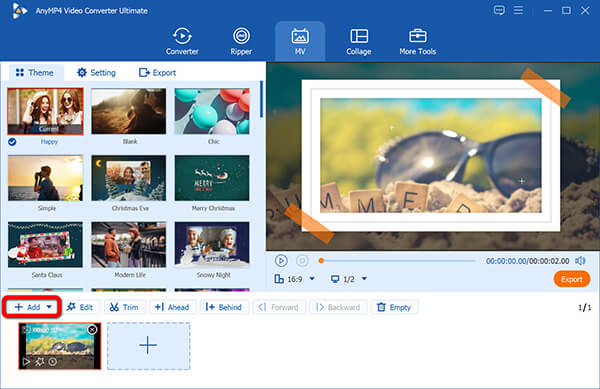Click Edit in the clip toolbar

80,307
